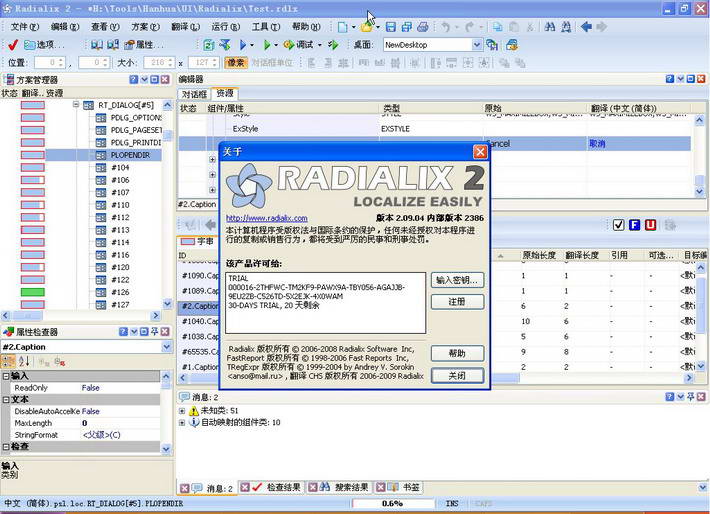Click help icon in 方案管理器 panel header
The height and width of the screenshot is (514, 710).
point(134,80)
